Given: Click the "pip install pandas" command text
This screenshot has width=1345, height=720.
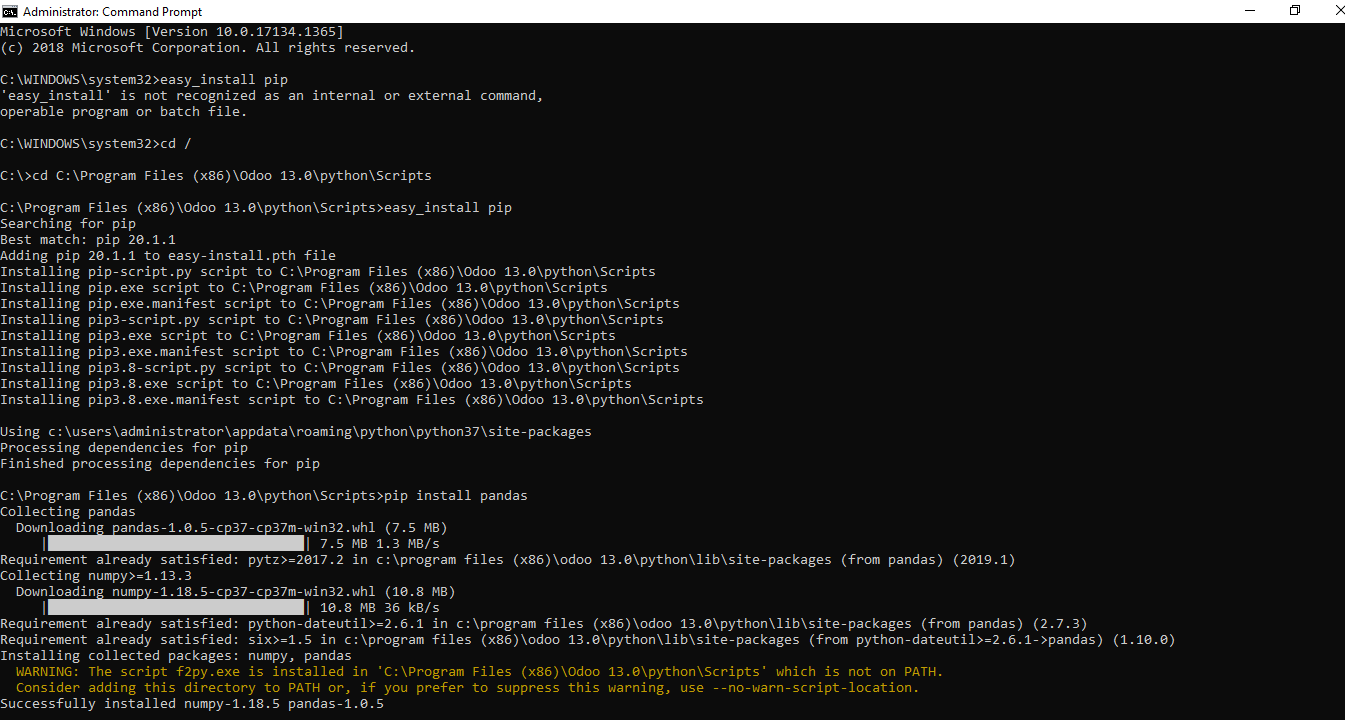Looking at the screenshot, I should tap(456, 496).
